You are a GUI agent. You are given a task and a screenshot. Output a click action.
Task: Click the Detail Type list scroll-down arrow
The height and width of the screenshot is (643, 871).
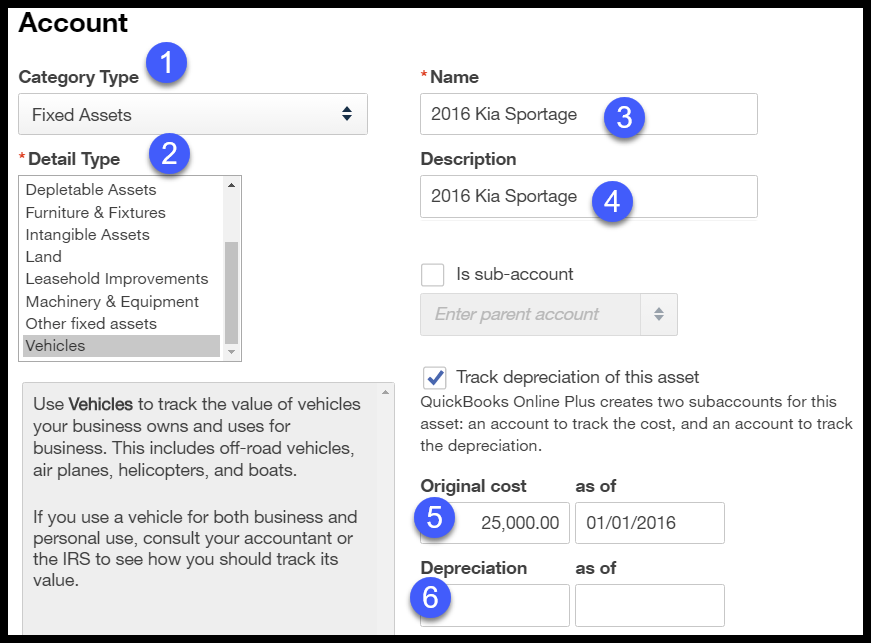(232, 352)
